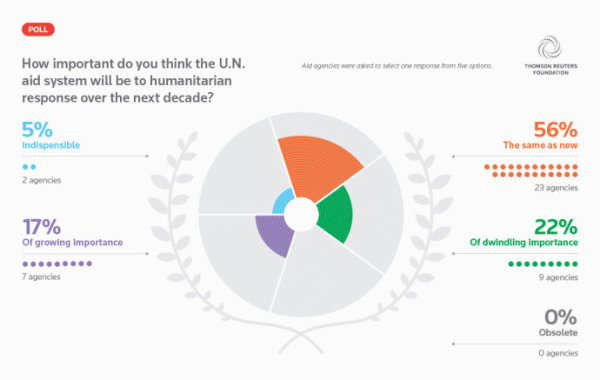The height and width of the screenshot is (380, 600).
Task: Click the red POLL badge
Action: pos(38,29)
